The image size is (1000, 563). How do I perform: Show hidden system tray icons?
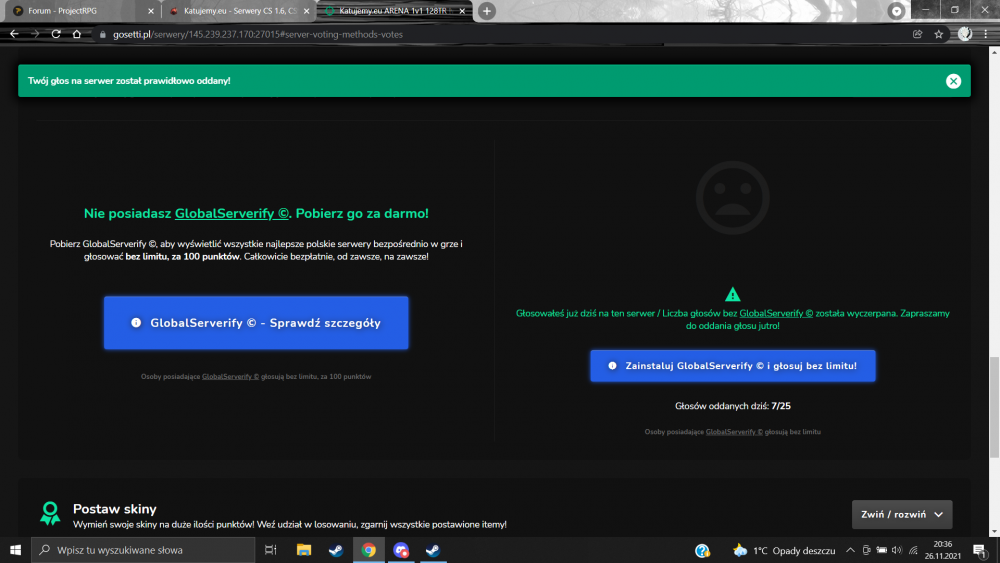[850, 550]
